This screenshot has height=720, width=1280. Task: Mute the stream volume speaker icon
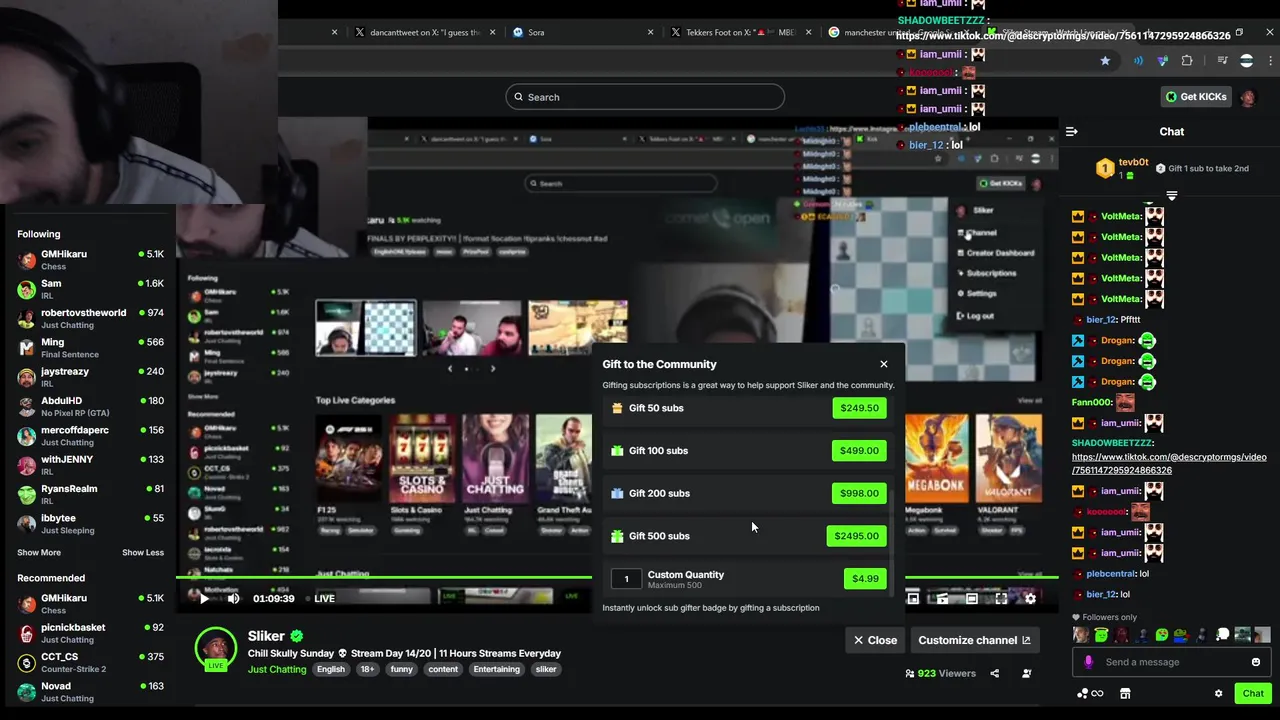coord(234,599)
